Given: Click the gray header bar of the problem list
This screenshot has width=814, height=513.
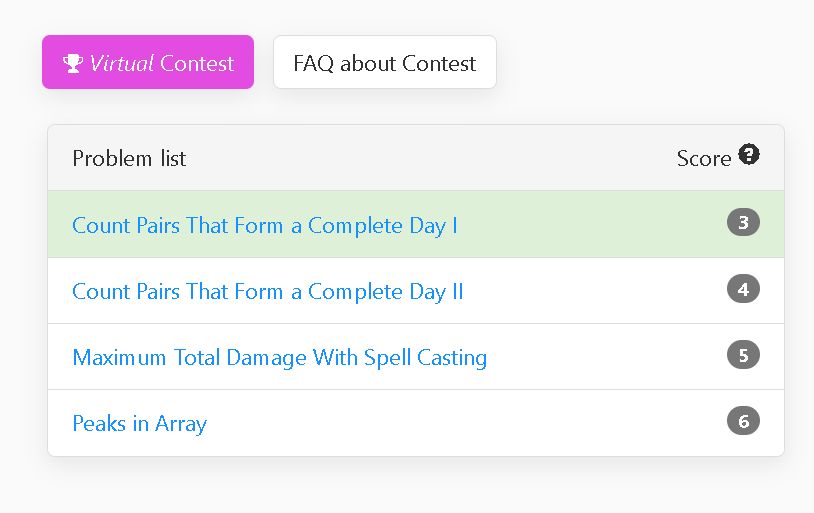Looking at the screenshot, I should [x=415, y=158].
